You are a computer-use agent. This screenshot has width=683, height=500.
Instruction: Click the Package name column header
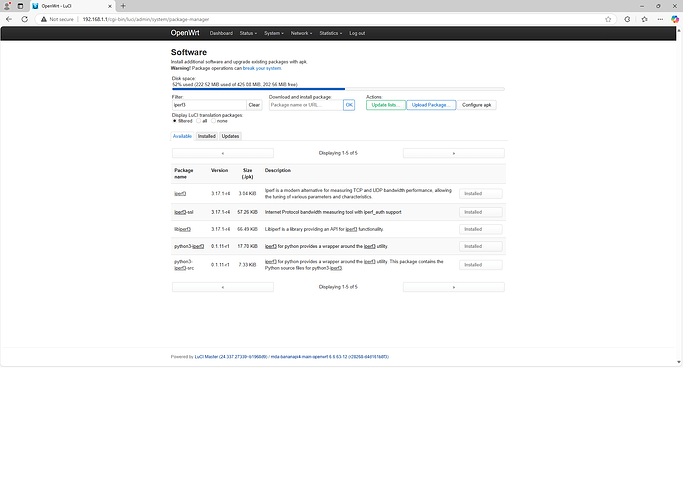(184, 173)
